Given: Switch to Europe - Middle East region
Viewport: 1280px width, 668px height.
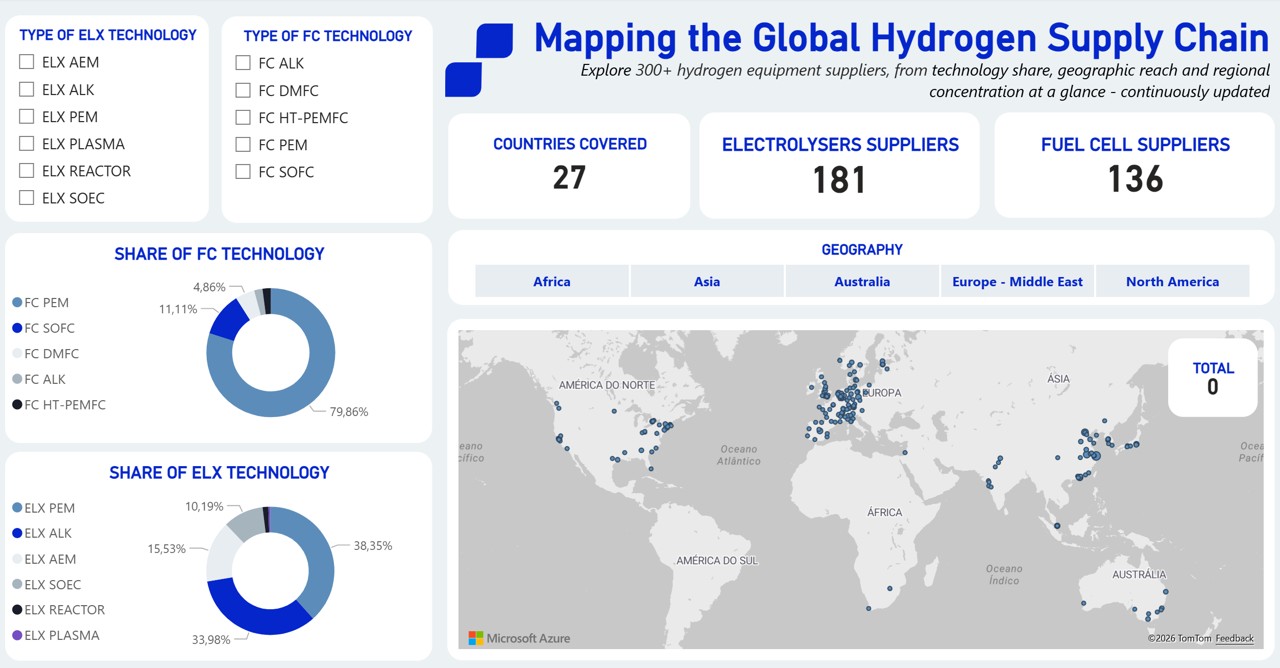Looking at the screenshot, I should [1017, 282].
